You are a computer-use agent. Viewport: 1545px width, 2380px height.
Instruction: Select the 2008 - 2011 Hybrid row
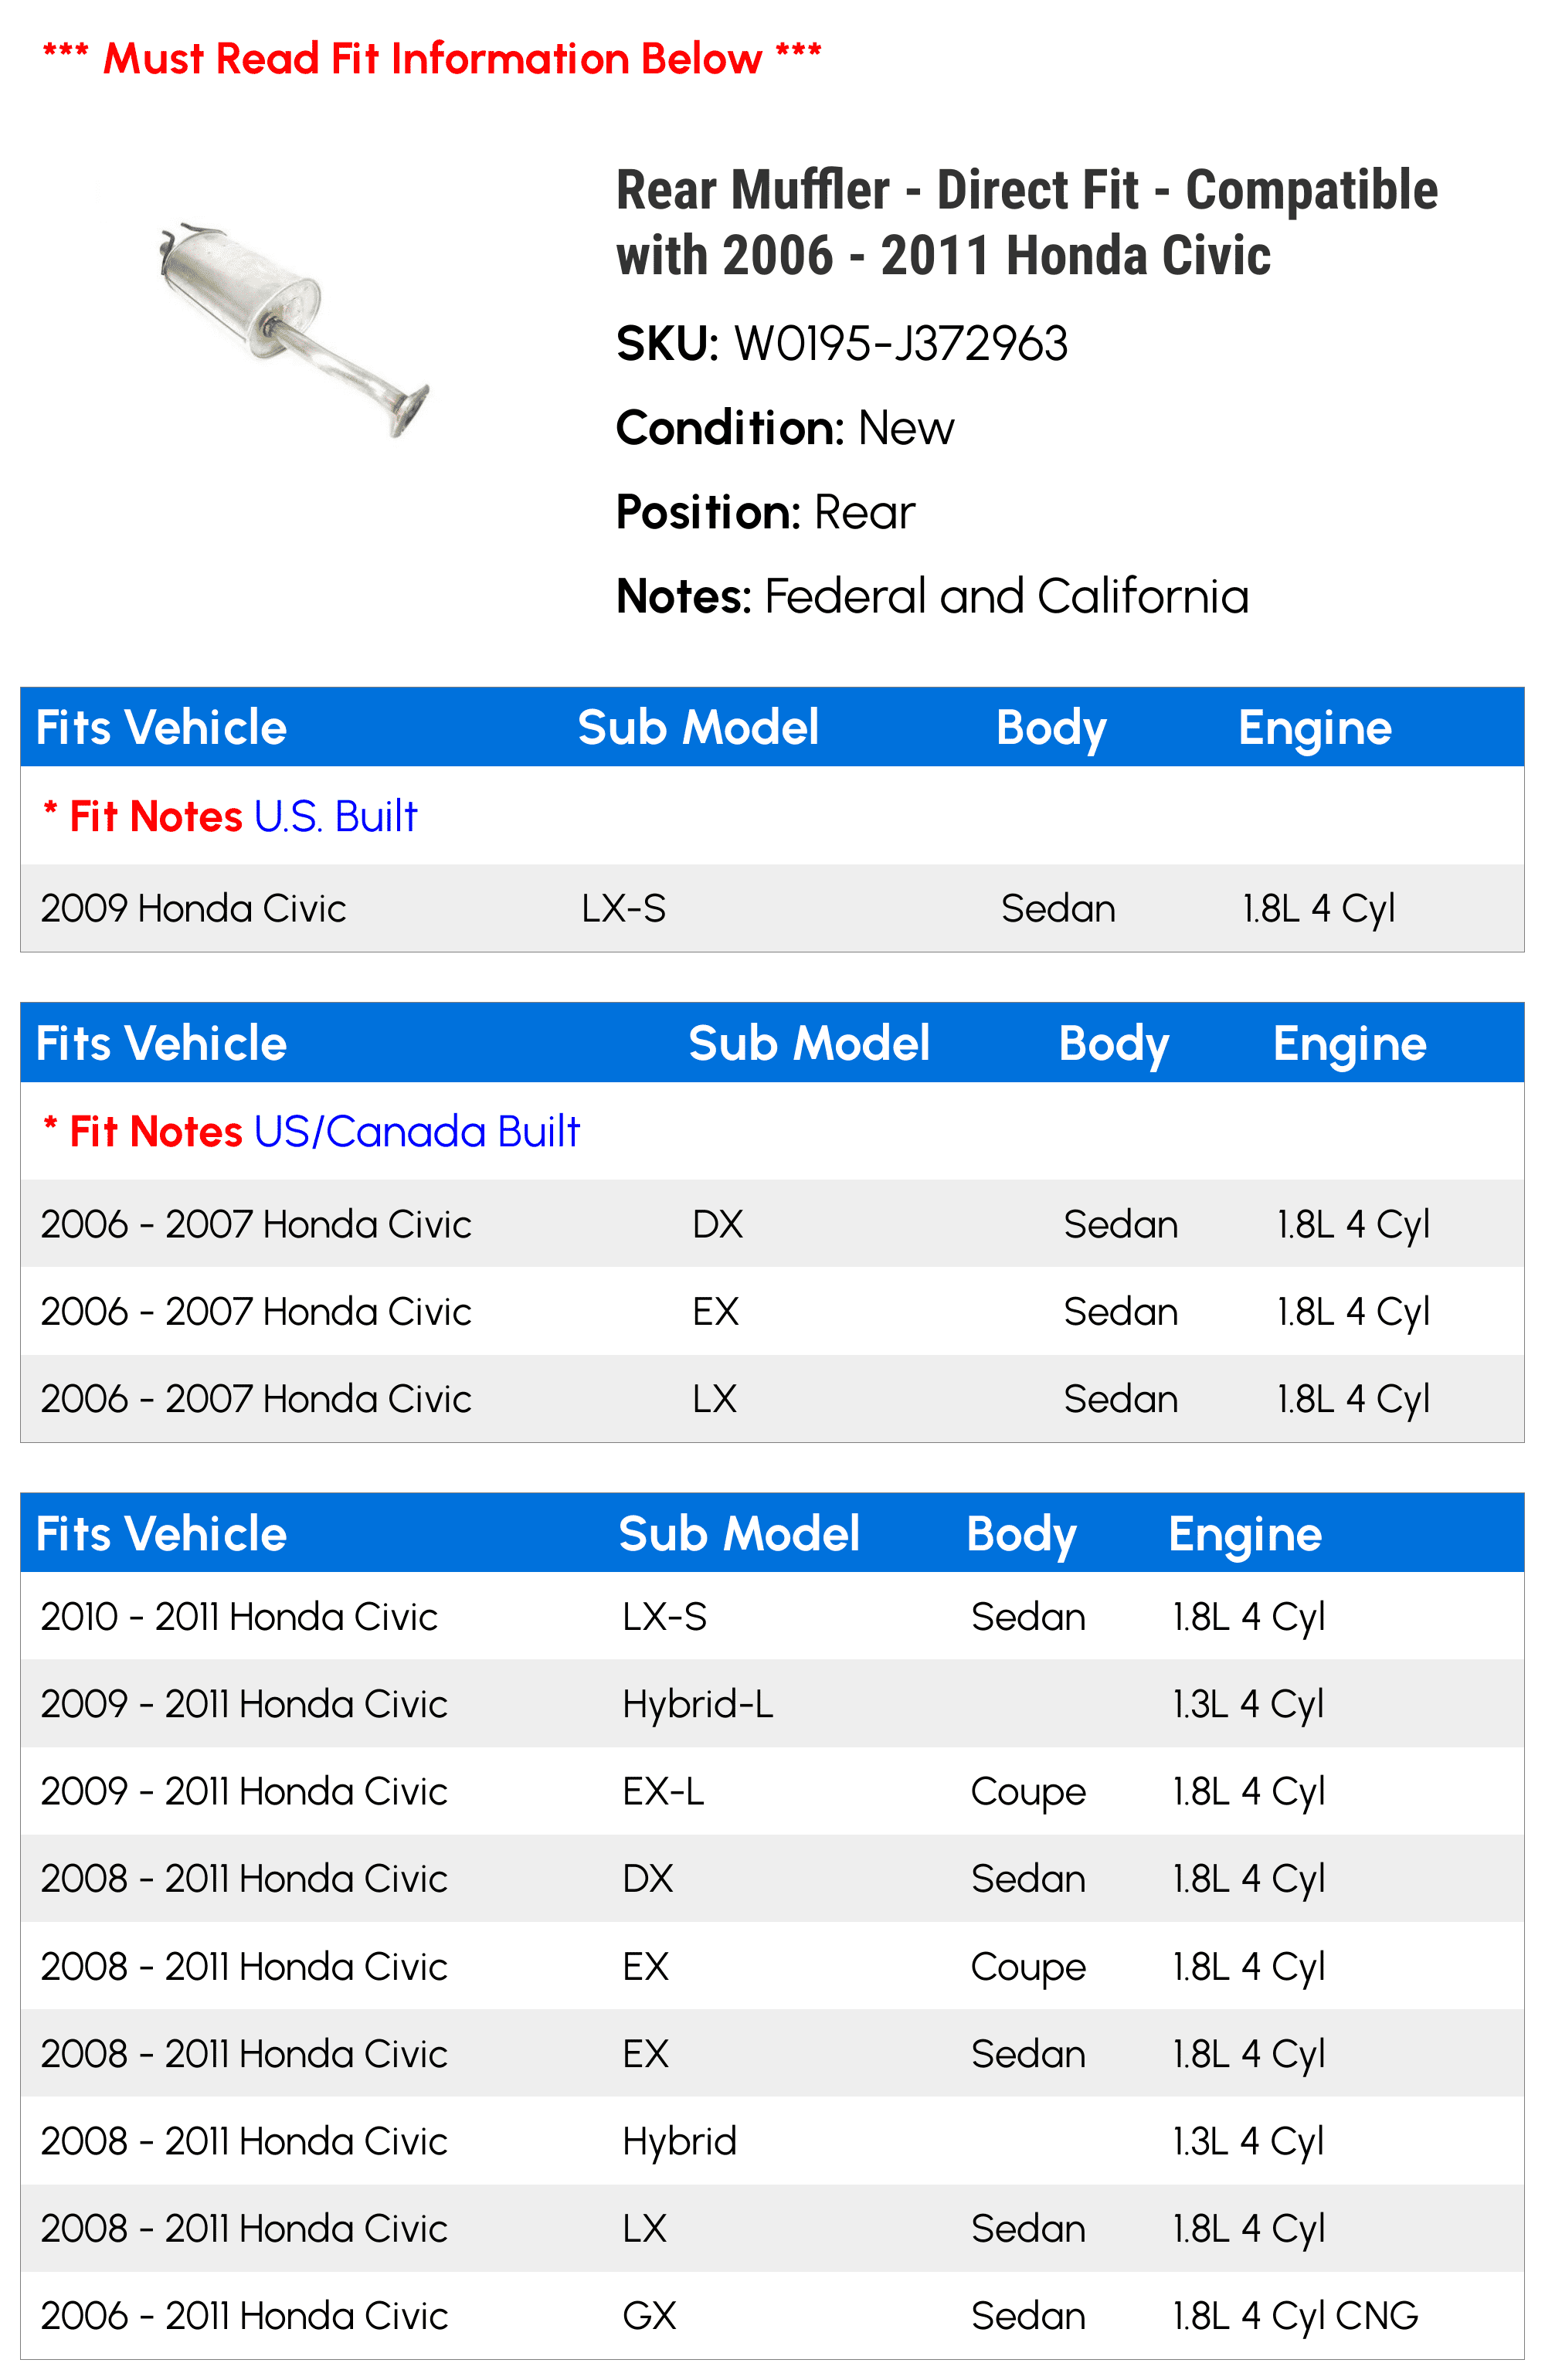pyautogui.click(x=772, y=2141)
